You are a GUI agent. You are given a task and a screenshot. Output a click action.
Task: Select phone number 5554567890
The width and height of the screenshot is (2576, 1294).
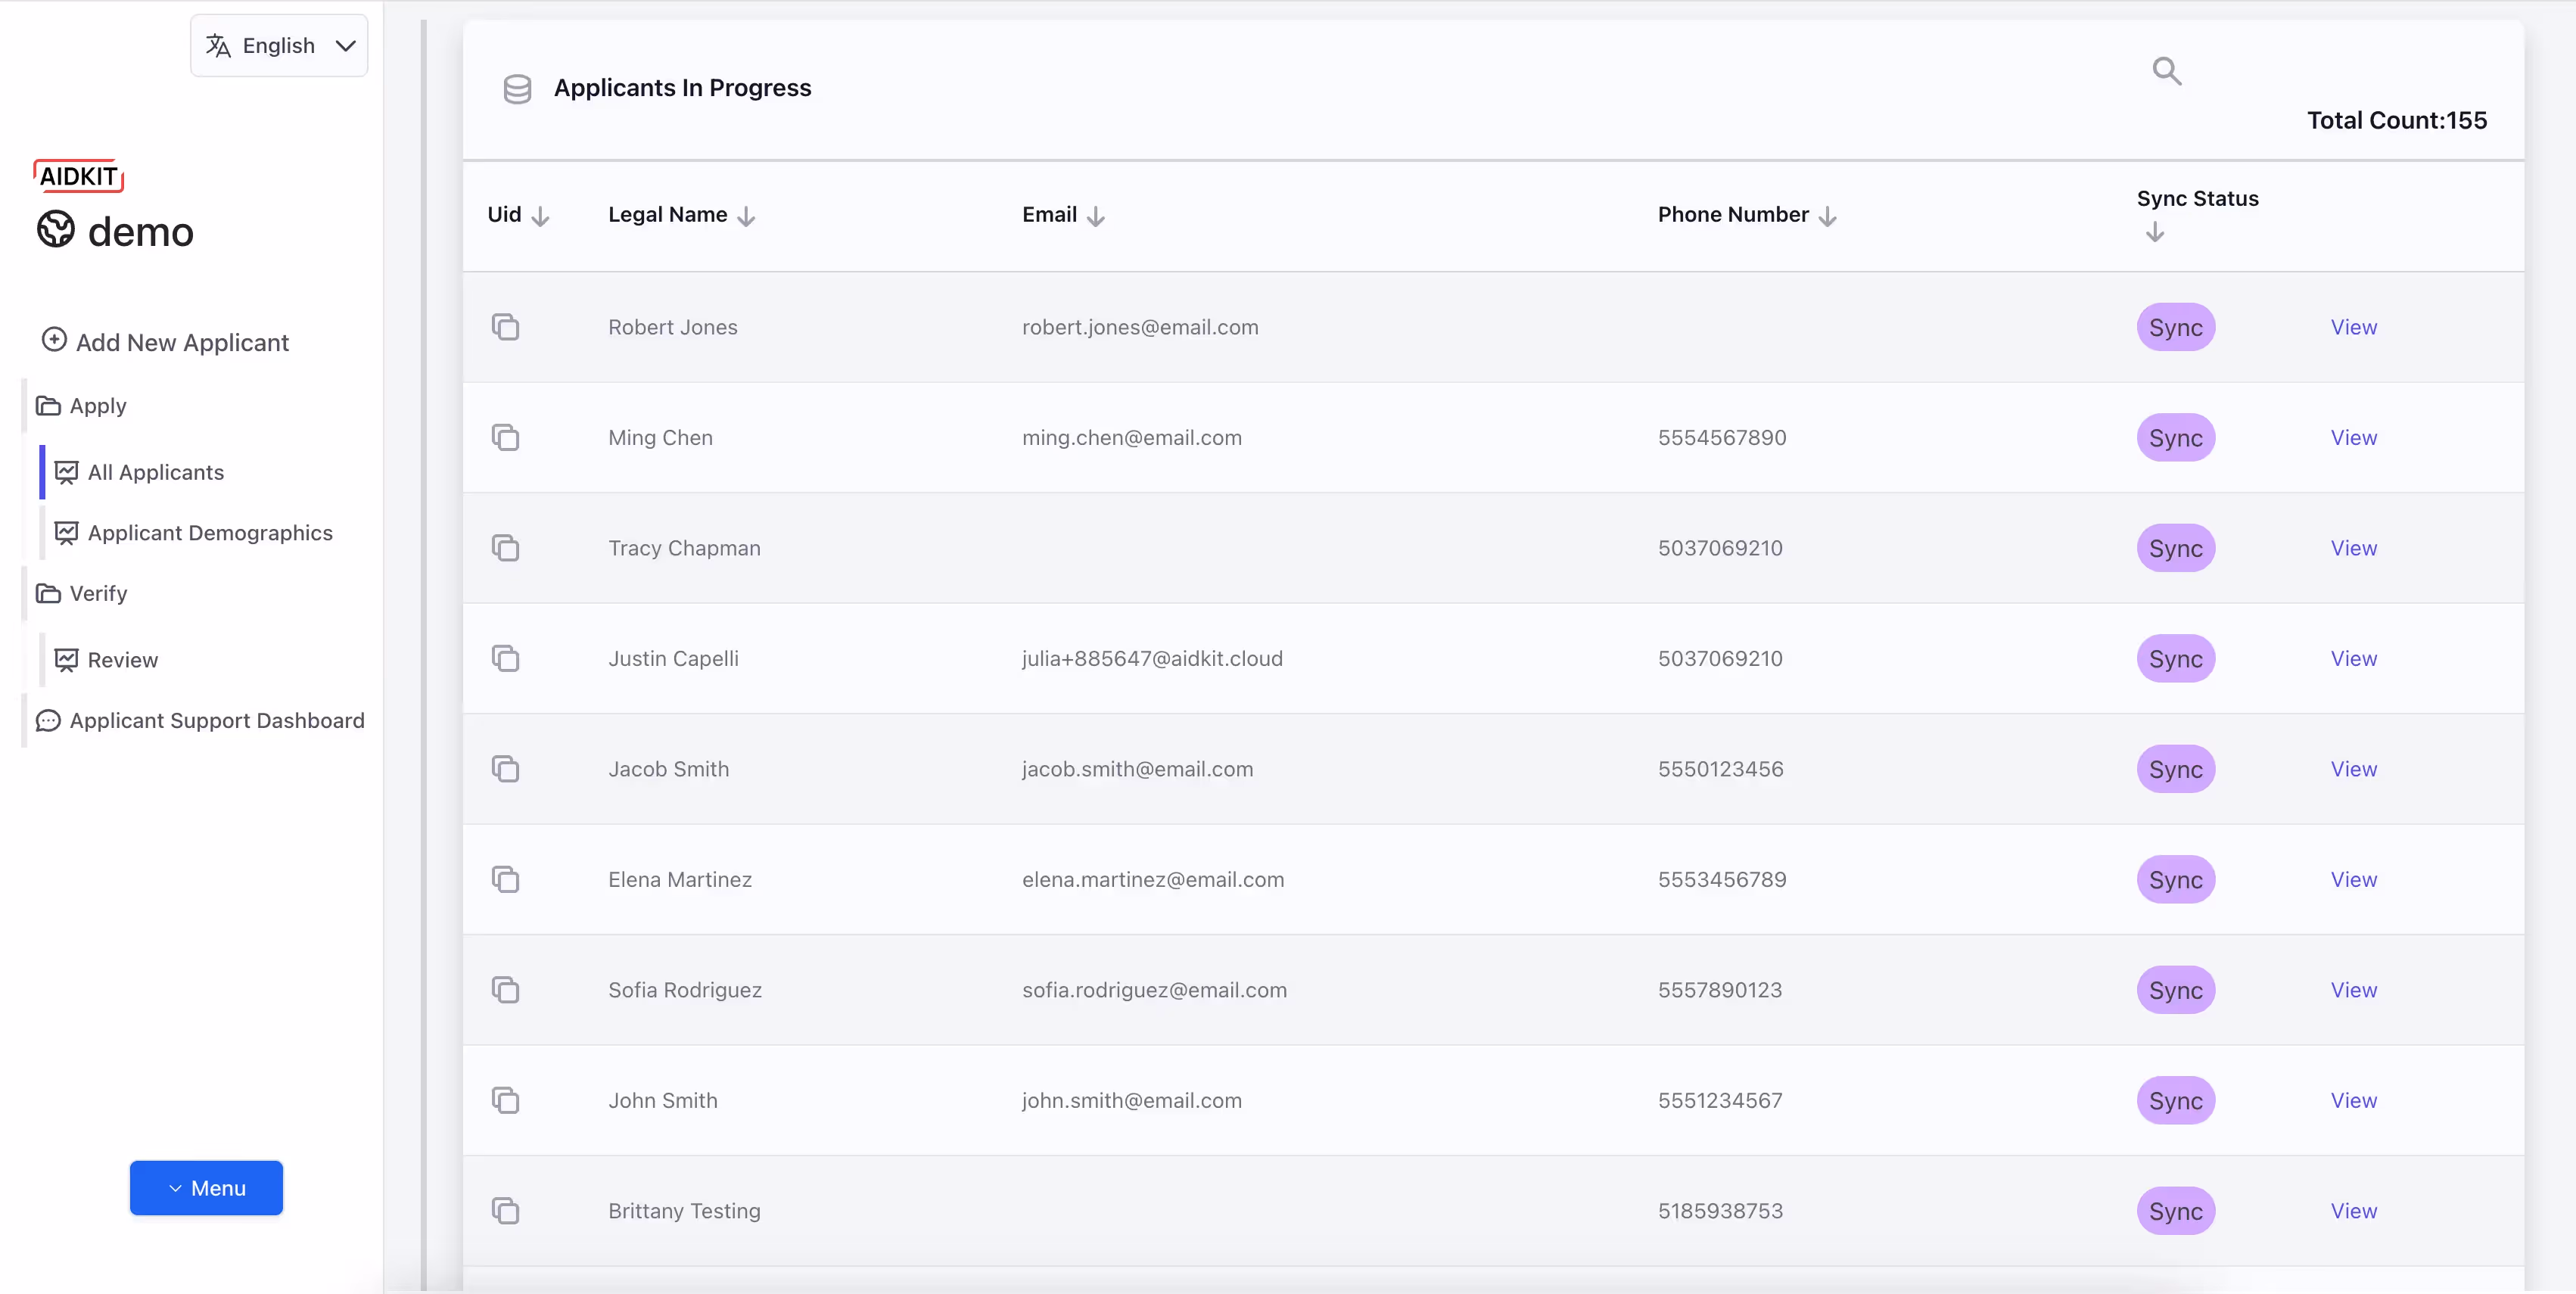coord(1722,437)
